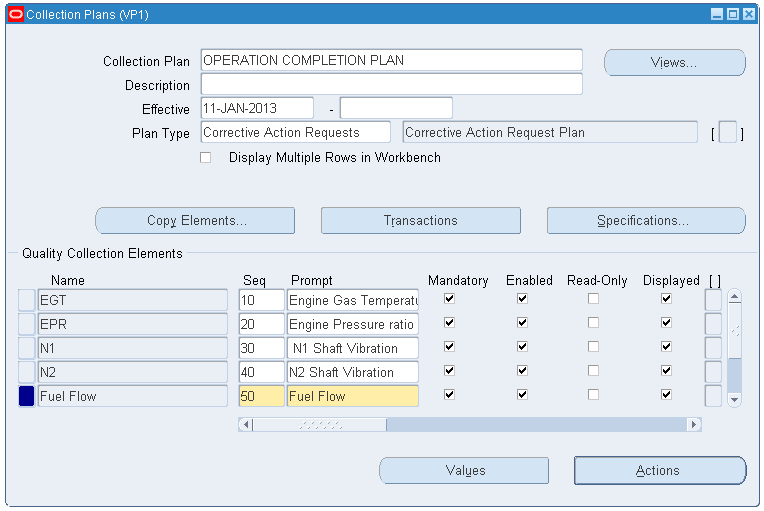Image resolution: width=764 pixels, height=511 pixels.
Task: Open the Transactions window
Action: [x=420, y=221]
